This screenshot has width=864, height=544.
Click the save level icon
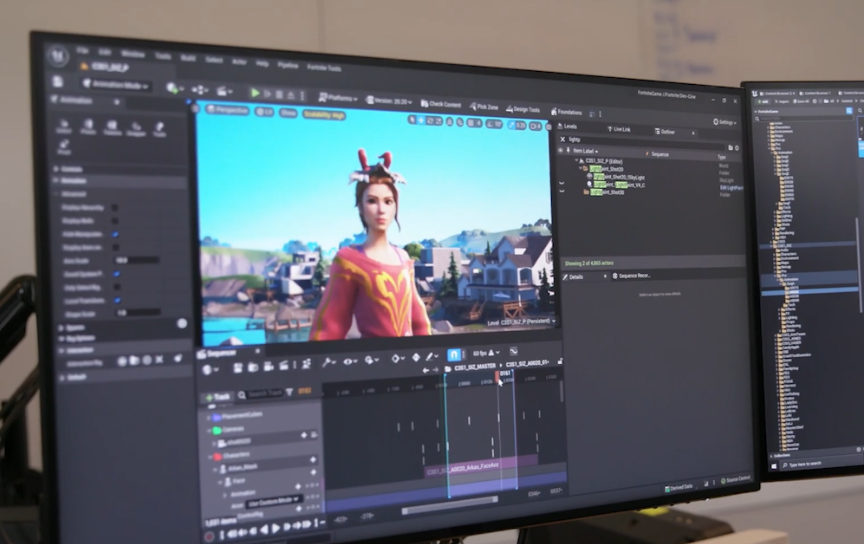pyautogui.click(x=58, y=82)
